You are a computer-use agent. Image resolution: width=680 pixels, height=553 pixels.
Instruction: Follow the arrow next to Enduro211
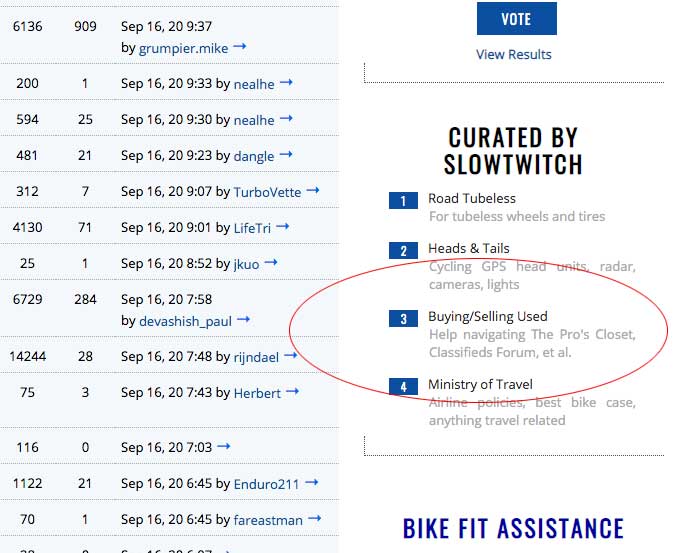311,482
